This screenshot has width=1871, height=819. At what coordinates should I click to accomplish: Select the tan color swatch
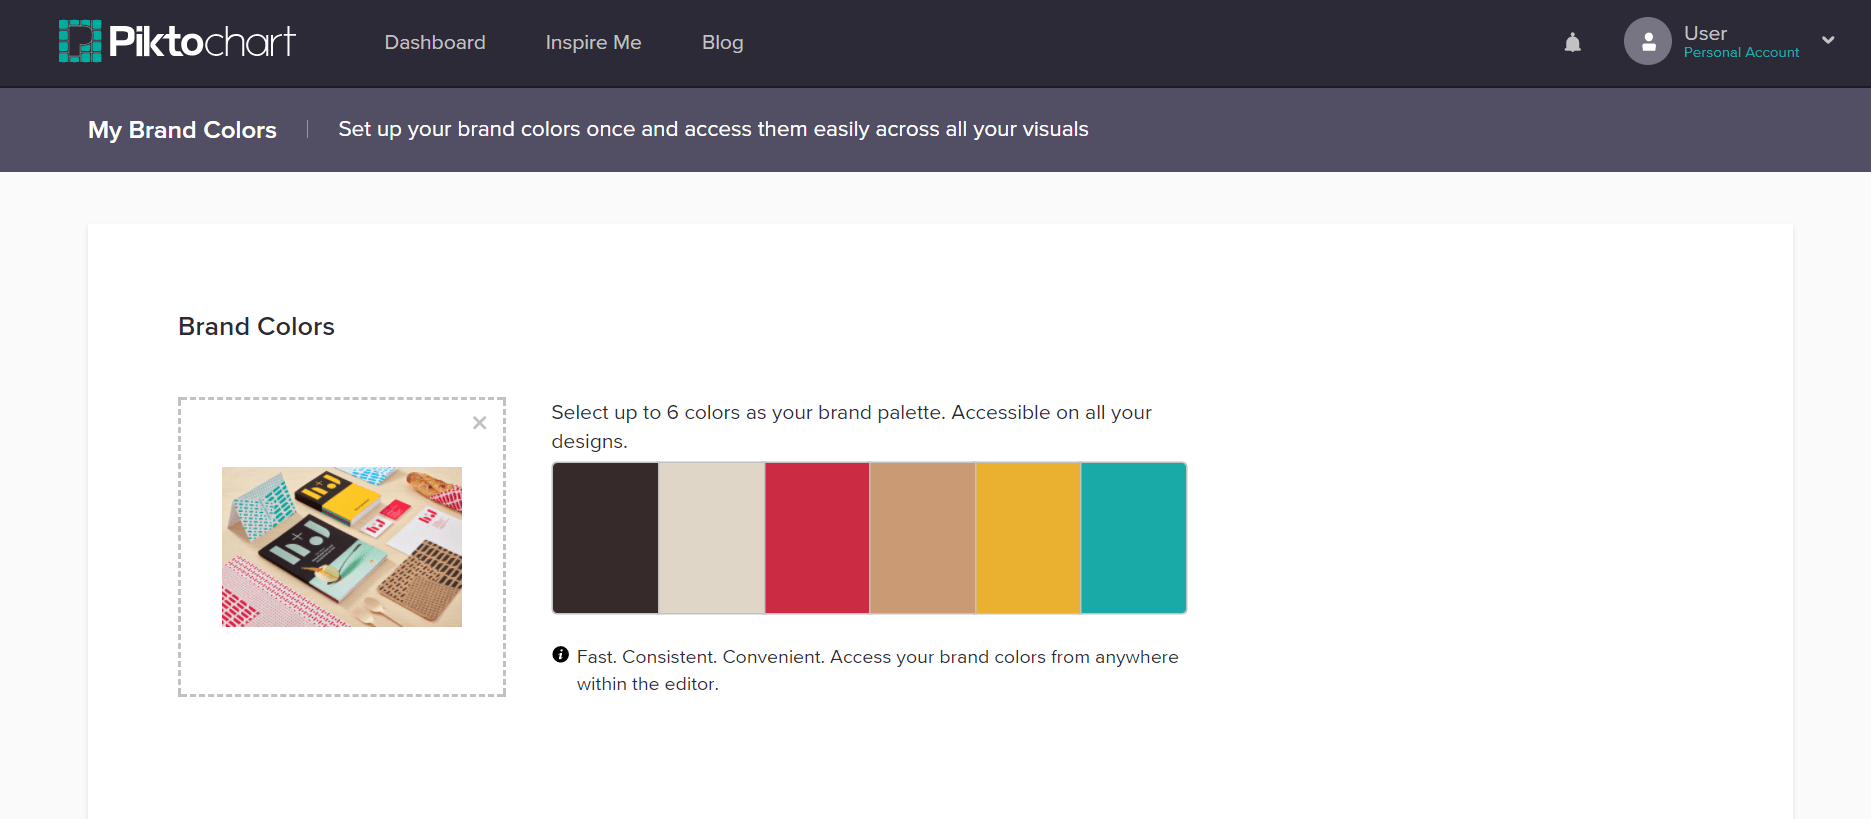click(923, 538)
